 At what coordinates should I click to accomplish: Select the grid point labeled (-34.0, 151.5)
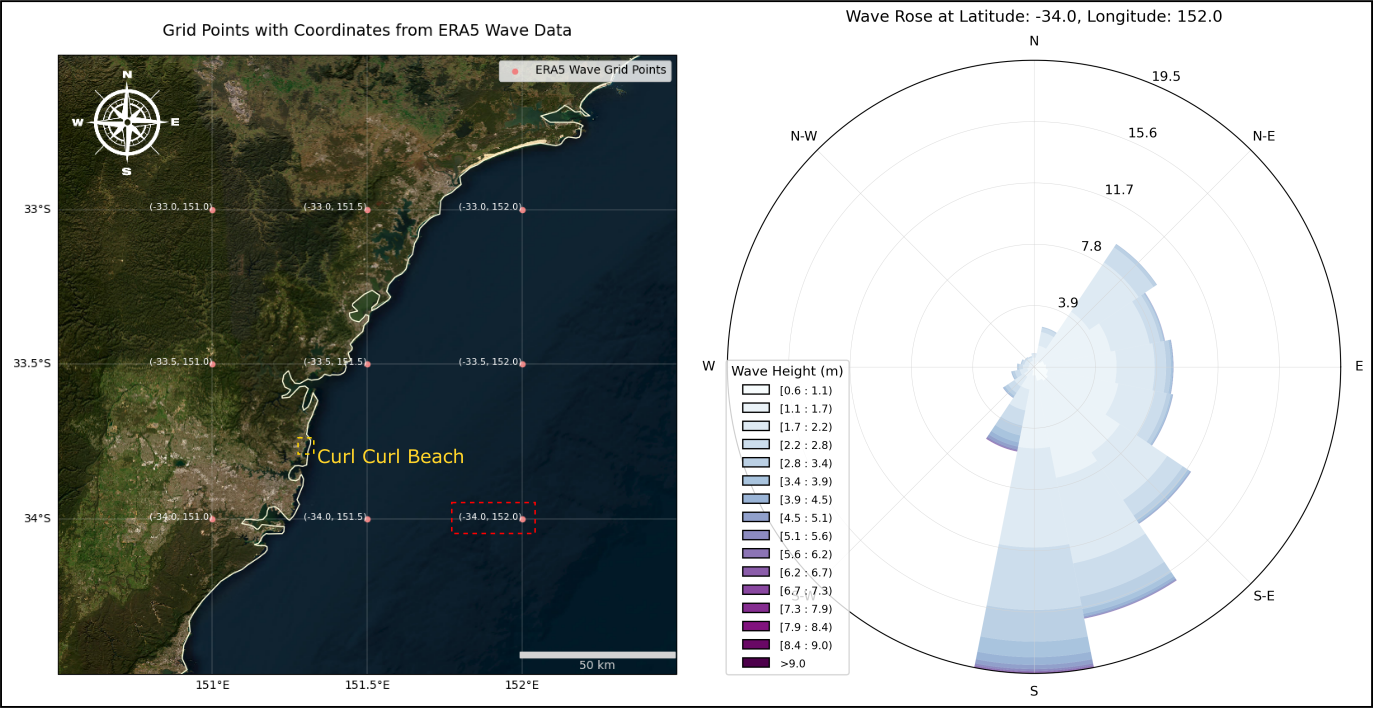pos(367,518)
